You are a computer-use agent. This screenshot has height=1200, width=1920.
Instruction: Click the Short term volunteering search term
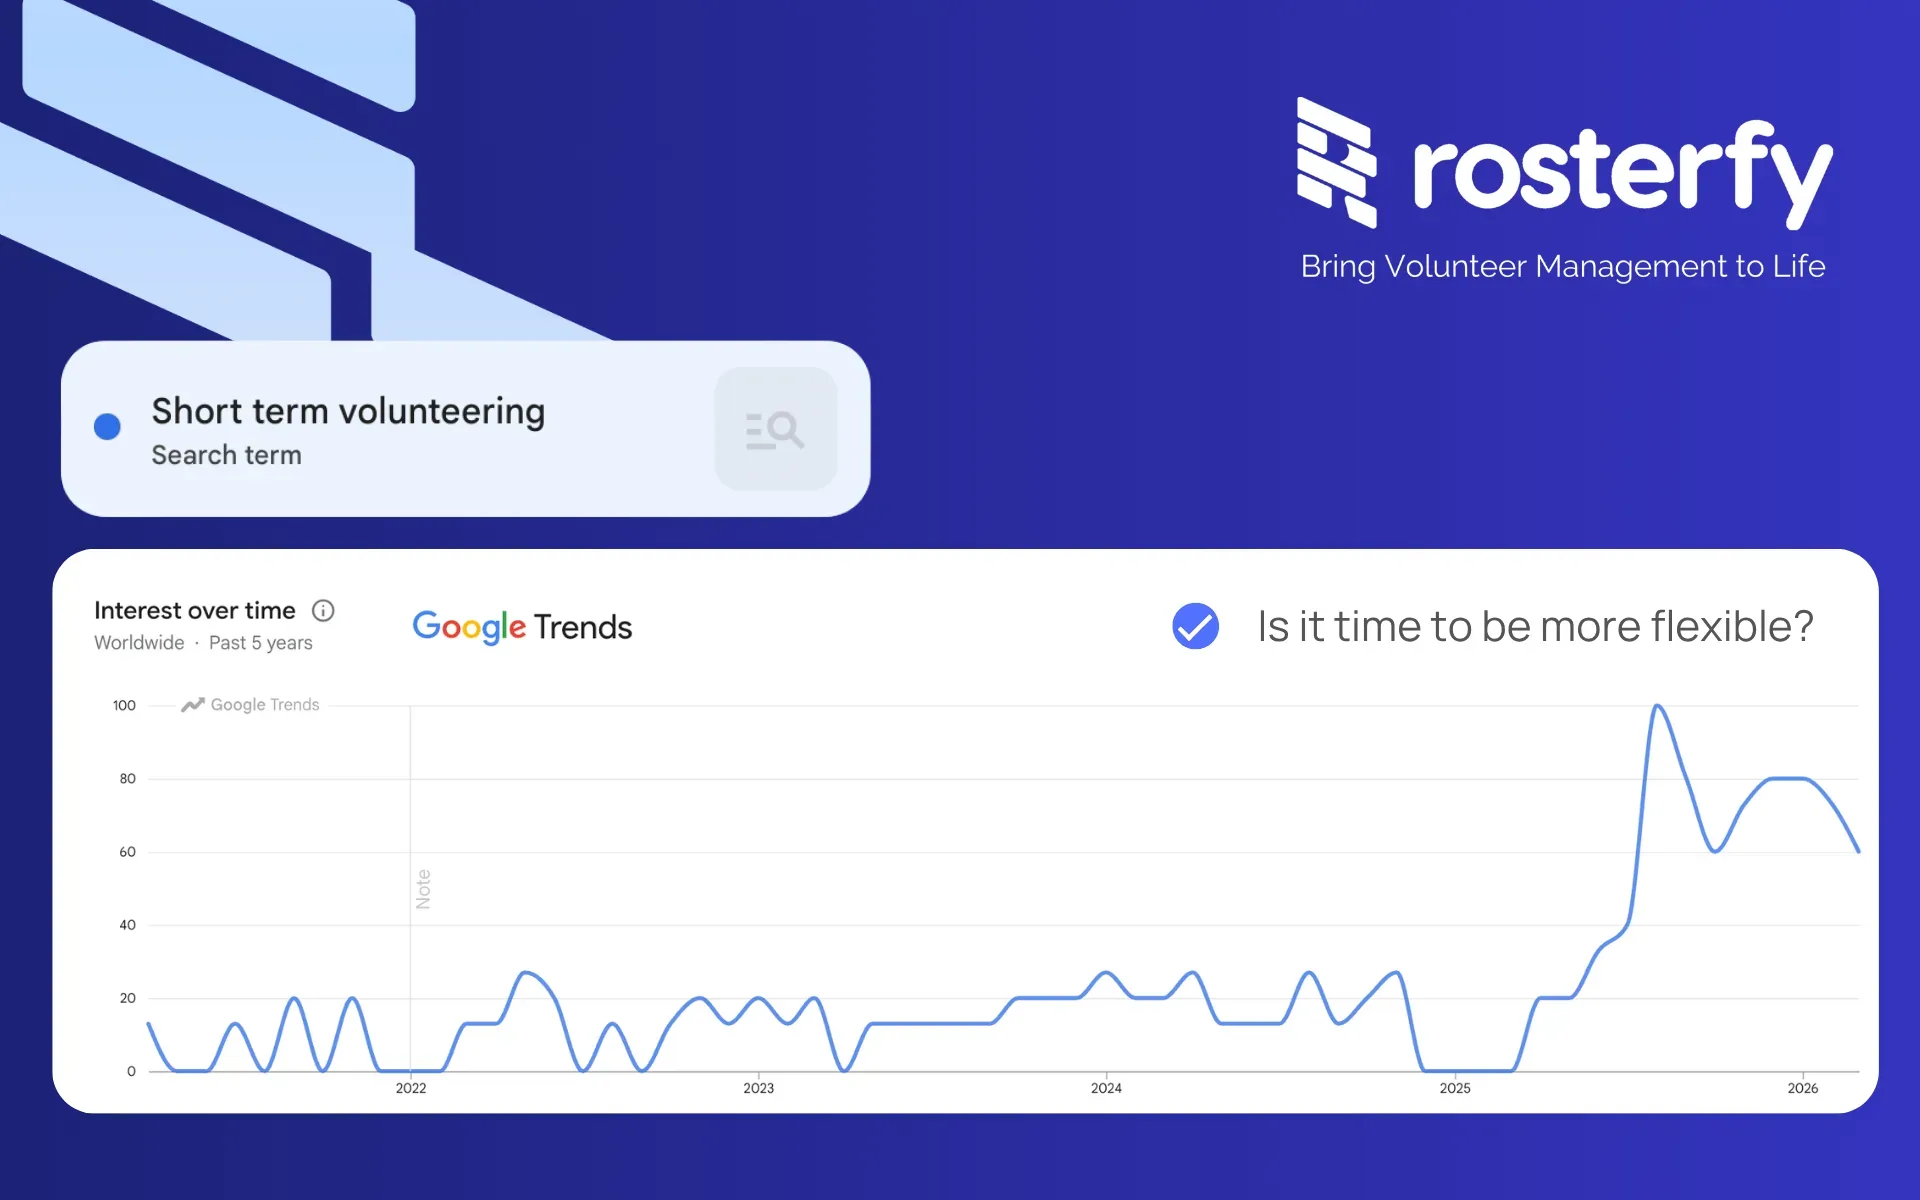[x=348, y=411]
